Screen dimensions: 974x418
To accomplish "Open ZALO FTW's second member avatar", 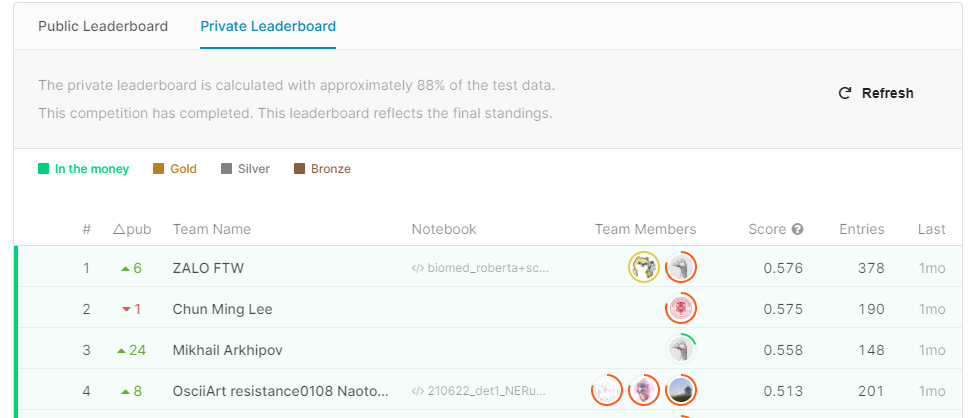I will coord(681,268).
